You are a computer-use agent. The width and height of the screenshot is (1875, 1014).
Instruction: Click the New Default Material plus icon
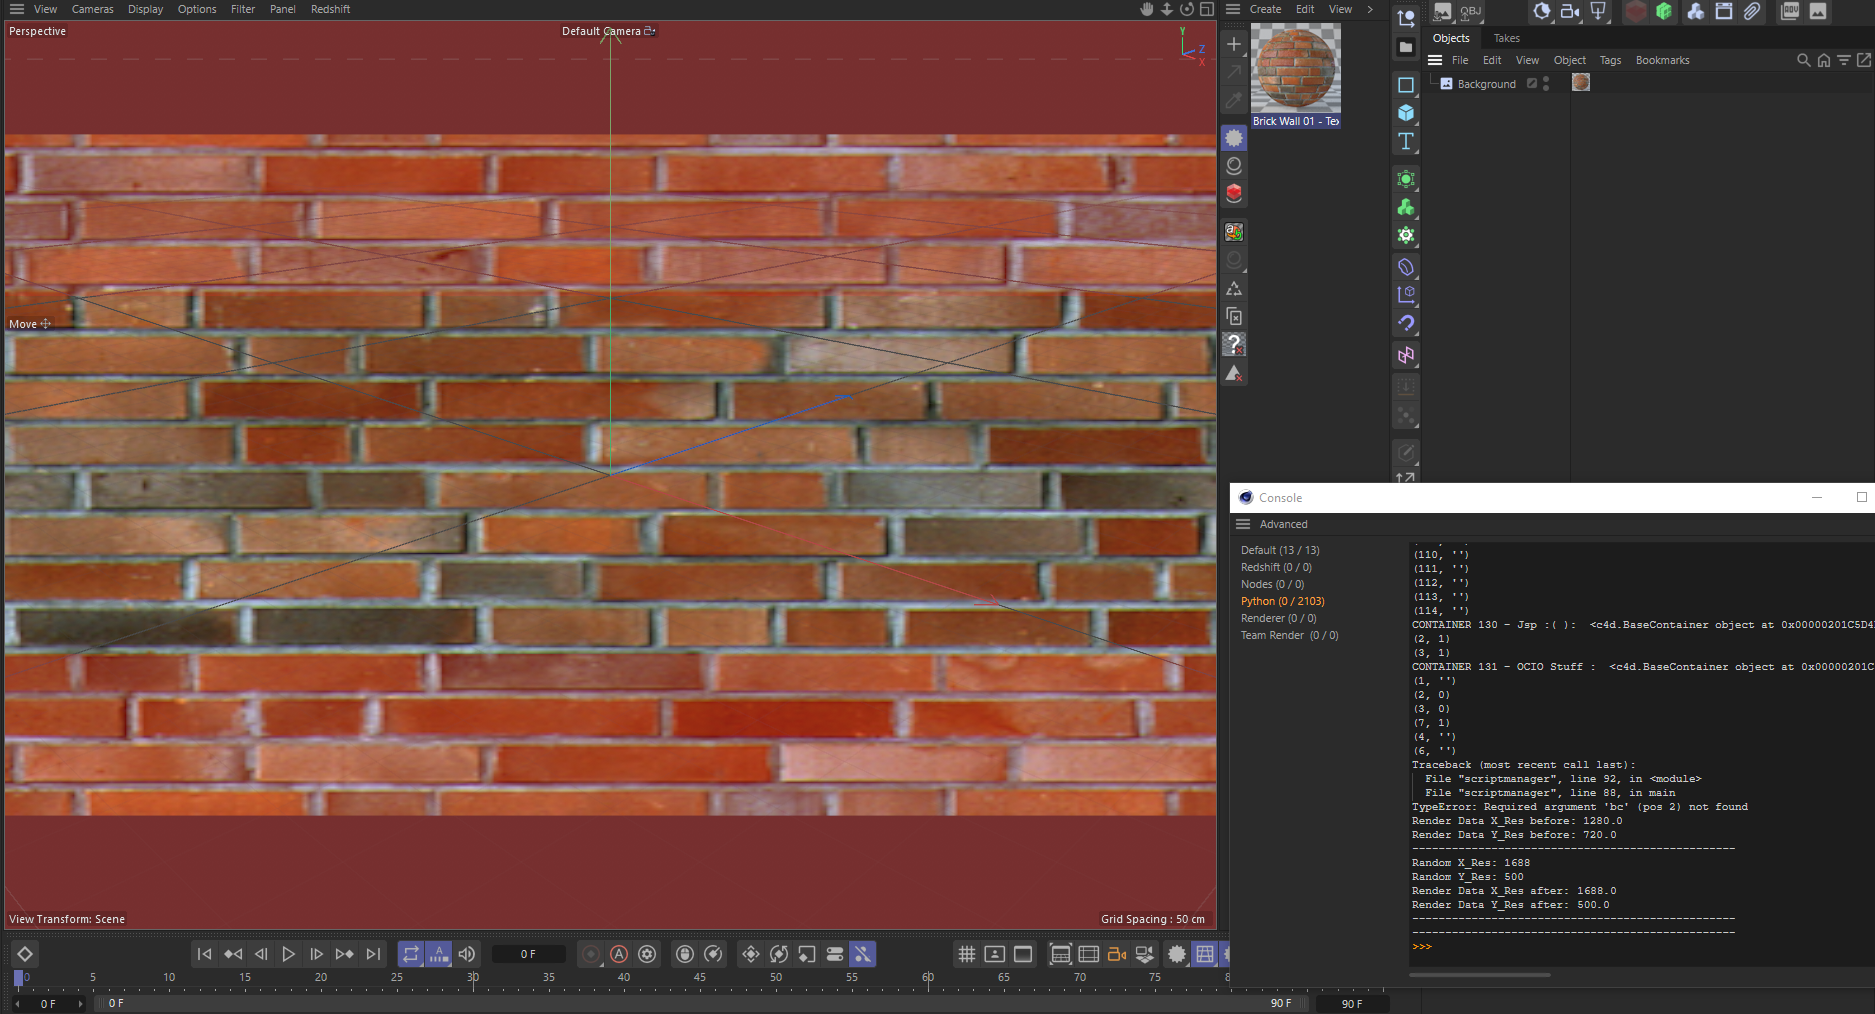(x=1234, y=45)
